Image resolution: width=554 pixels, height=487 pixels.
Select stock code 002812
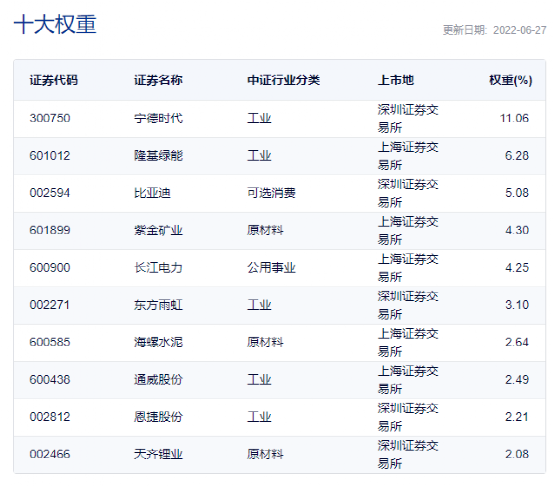click(50, 417)
